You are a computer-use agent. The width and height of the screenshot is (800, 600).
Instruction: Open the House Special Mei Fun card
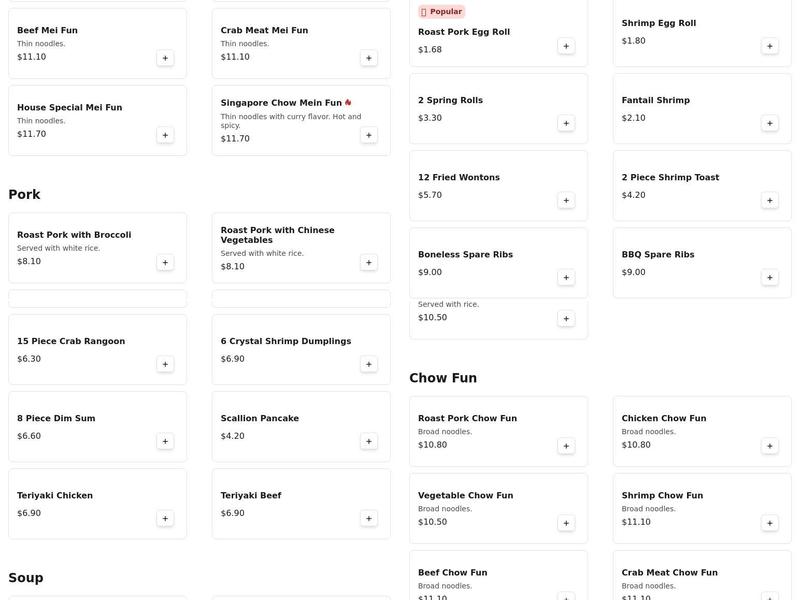97,120
